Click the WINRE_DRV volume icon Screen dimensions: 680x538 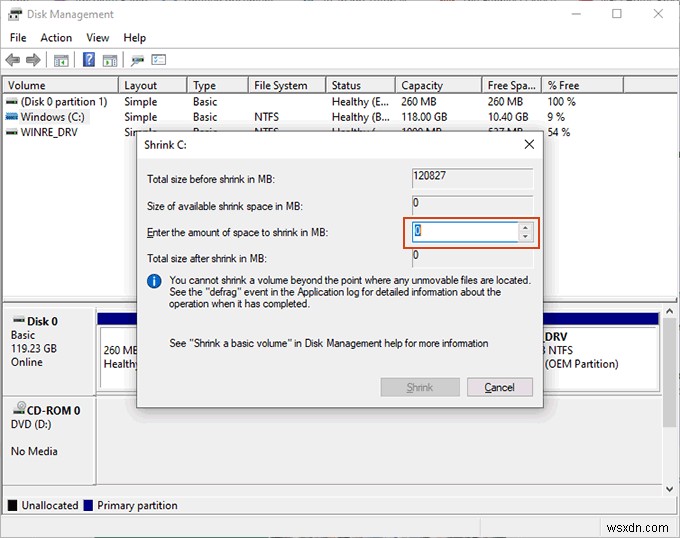[12, 132]
